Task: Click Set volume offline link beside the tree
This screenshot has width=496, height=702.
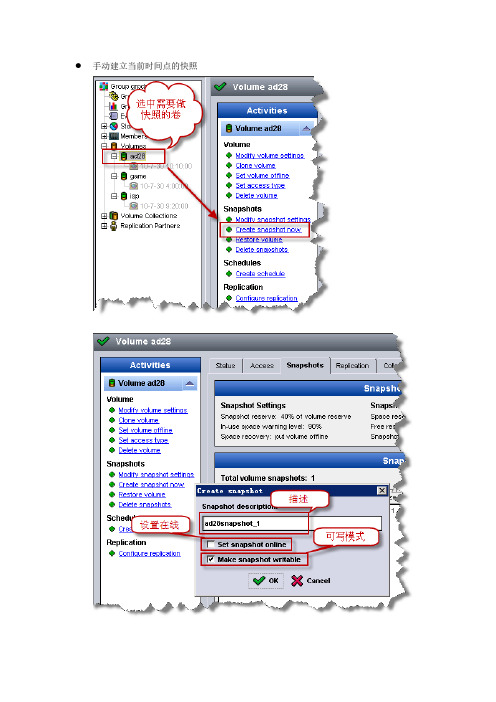Action: coord(262,176)
